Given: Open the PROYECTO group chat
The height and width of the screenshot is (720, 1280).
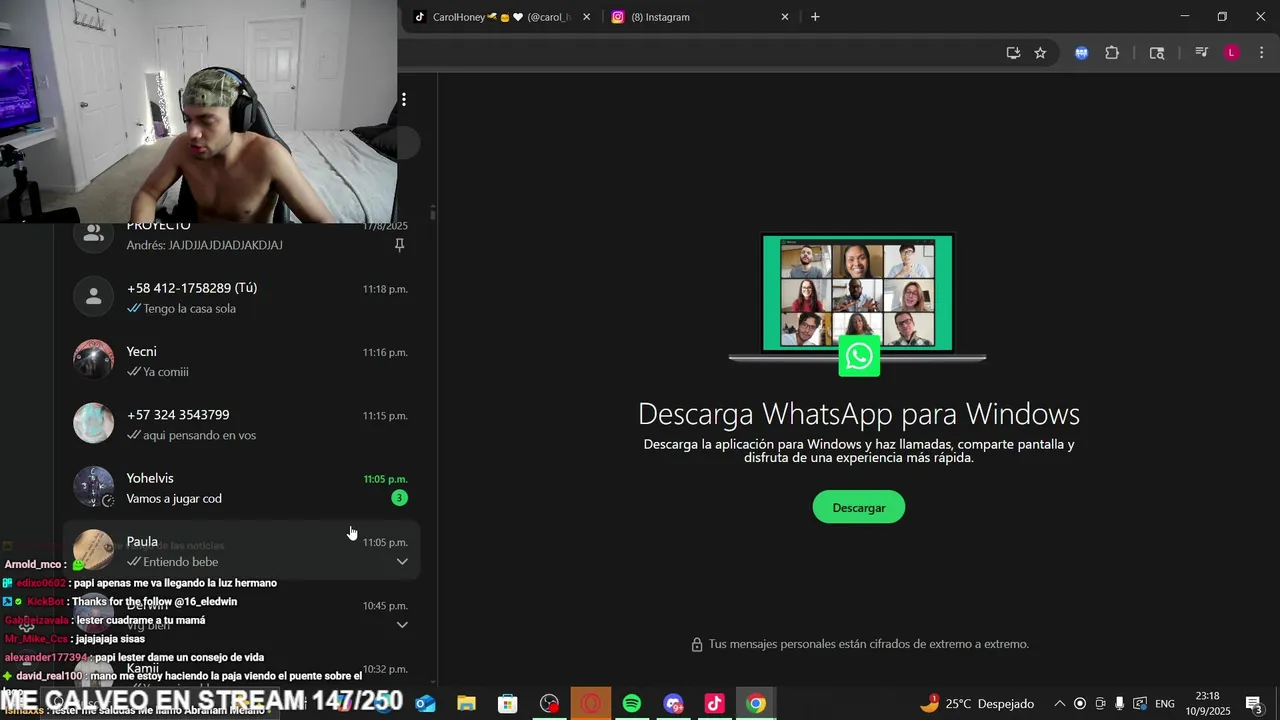Looking at the screenshot, I should (240, 237).
